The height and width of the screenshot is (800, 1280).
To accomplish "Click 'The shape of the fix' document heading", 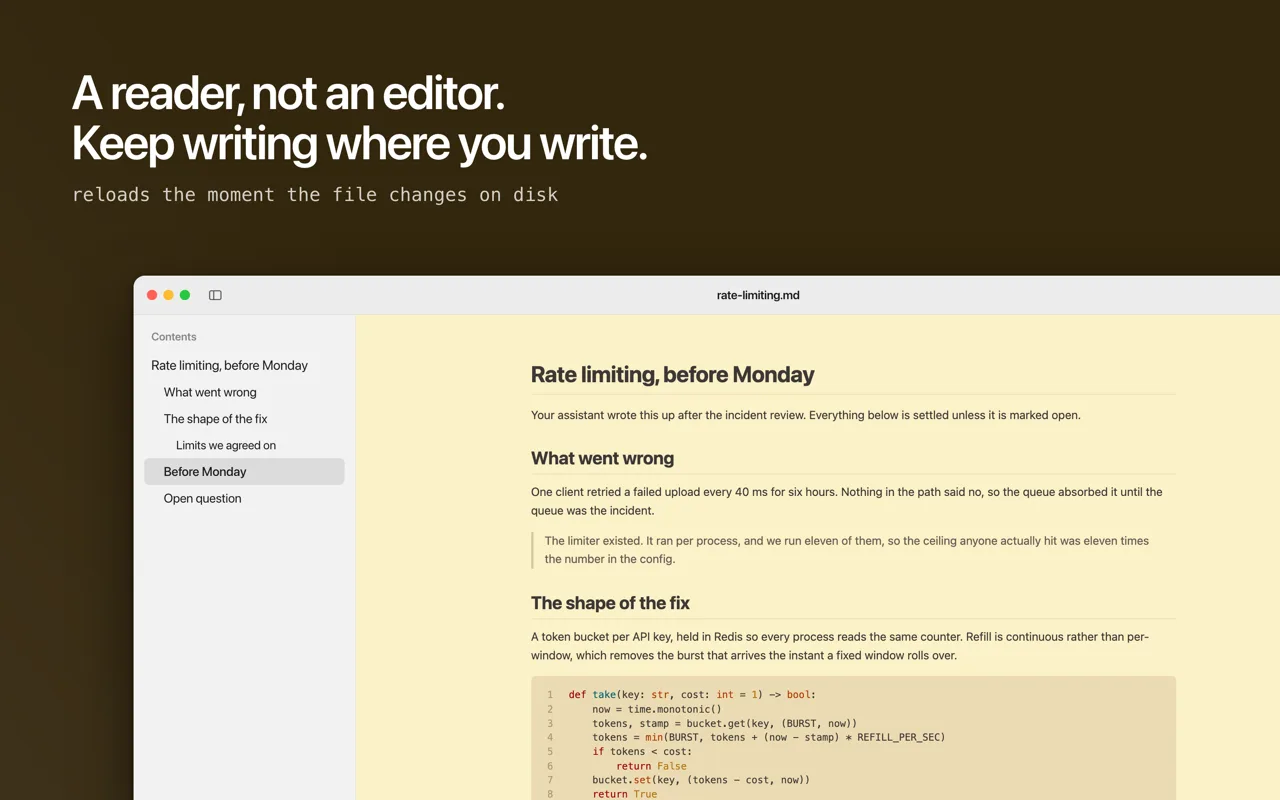I will [610, 603].
